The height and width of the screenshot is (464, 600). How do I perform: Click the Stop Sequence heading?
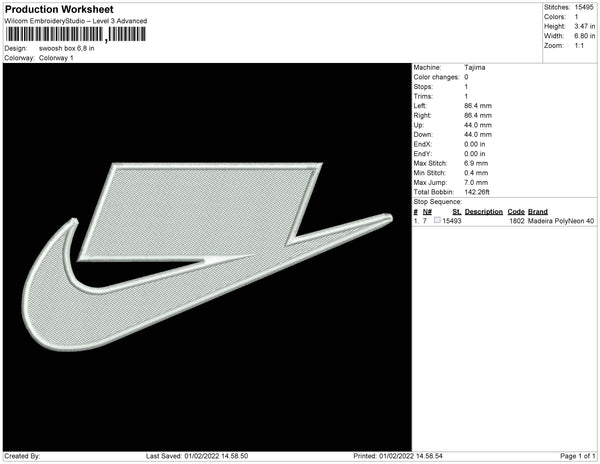[x=438, y=202]
